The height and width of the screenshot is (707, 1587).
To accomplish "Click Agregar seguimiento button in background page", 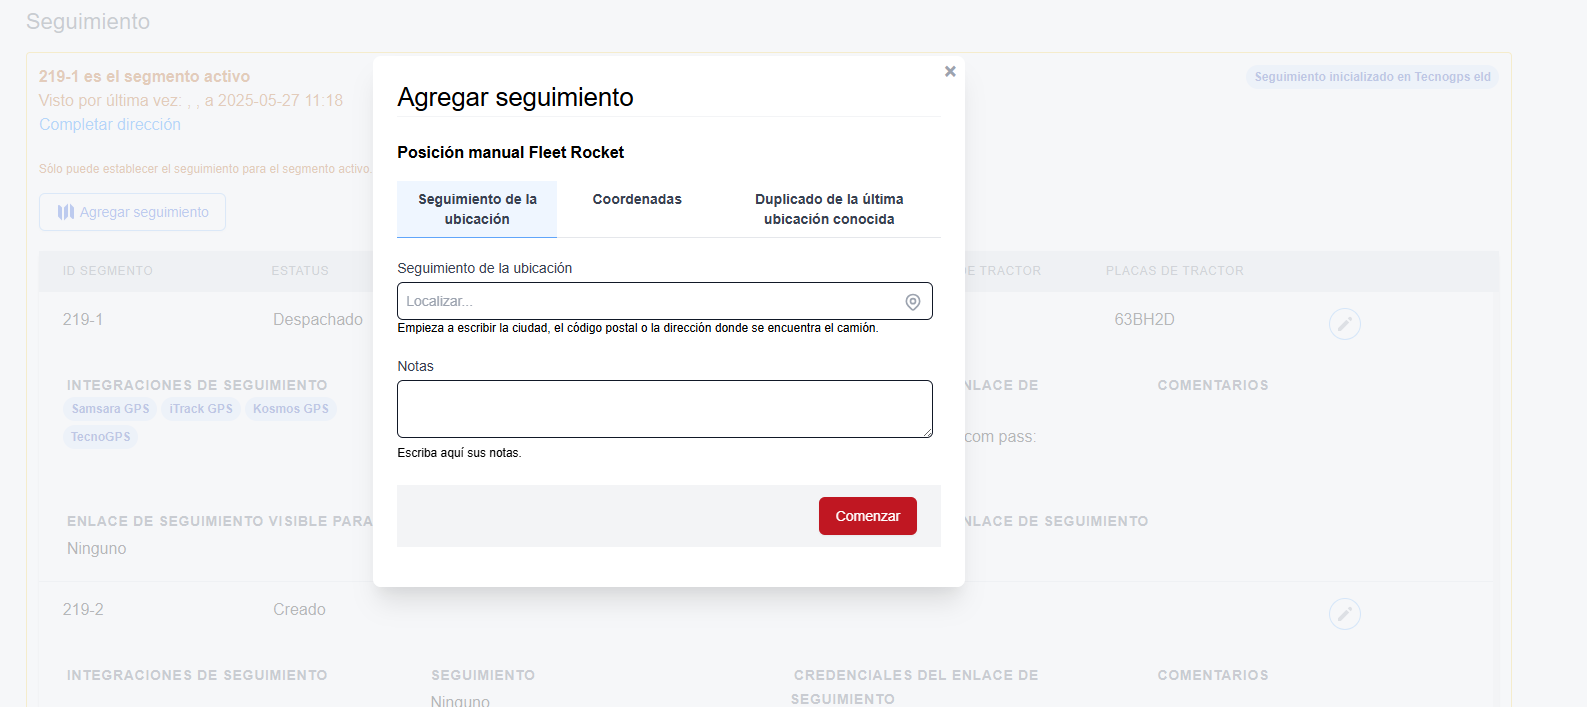I will (132, 212).
